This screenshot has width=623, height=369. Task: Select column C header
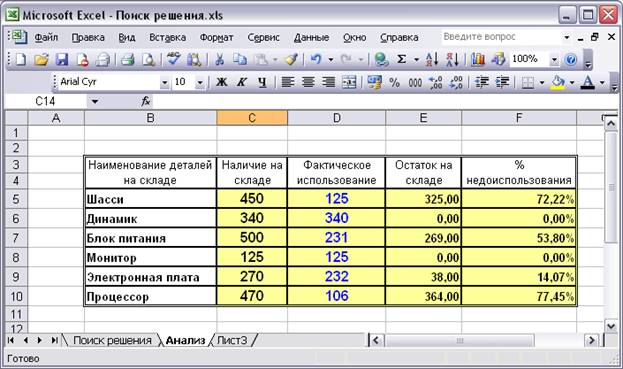pos(252,118)
